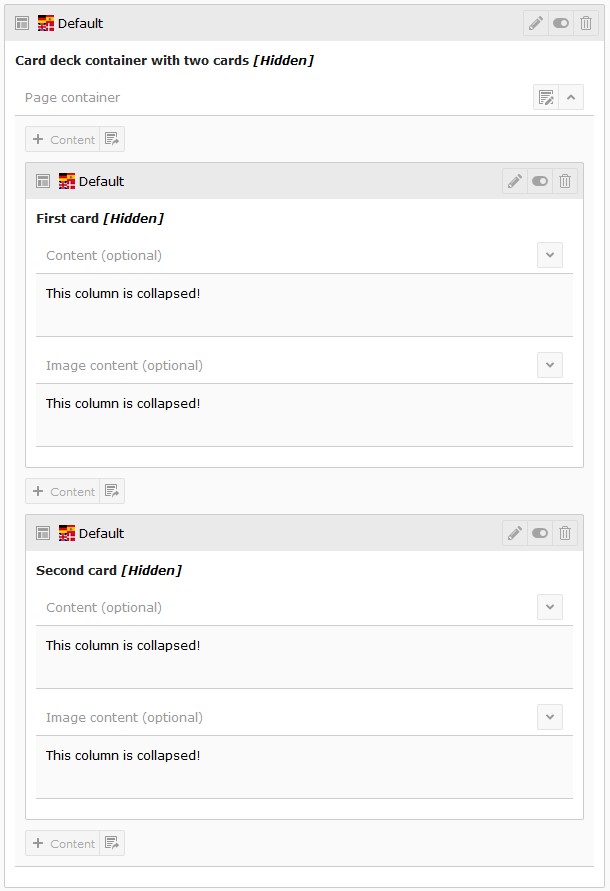Edit the First card element

click(x=515, y=181)
